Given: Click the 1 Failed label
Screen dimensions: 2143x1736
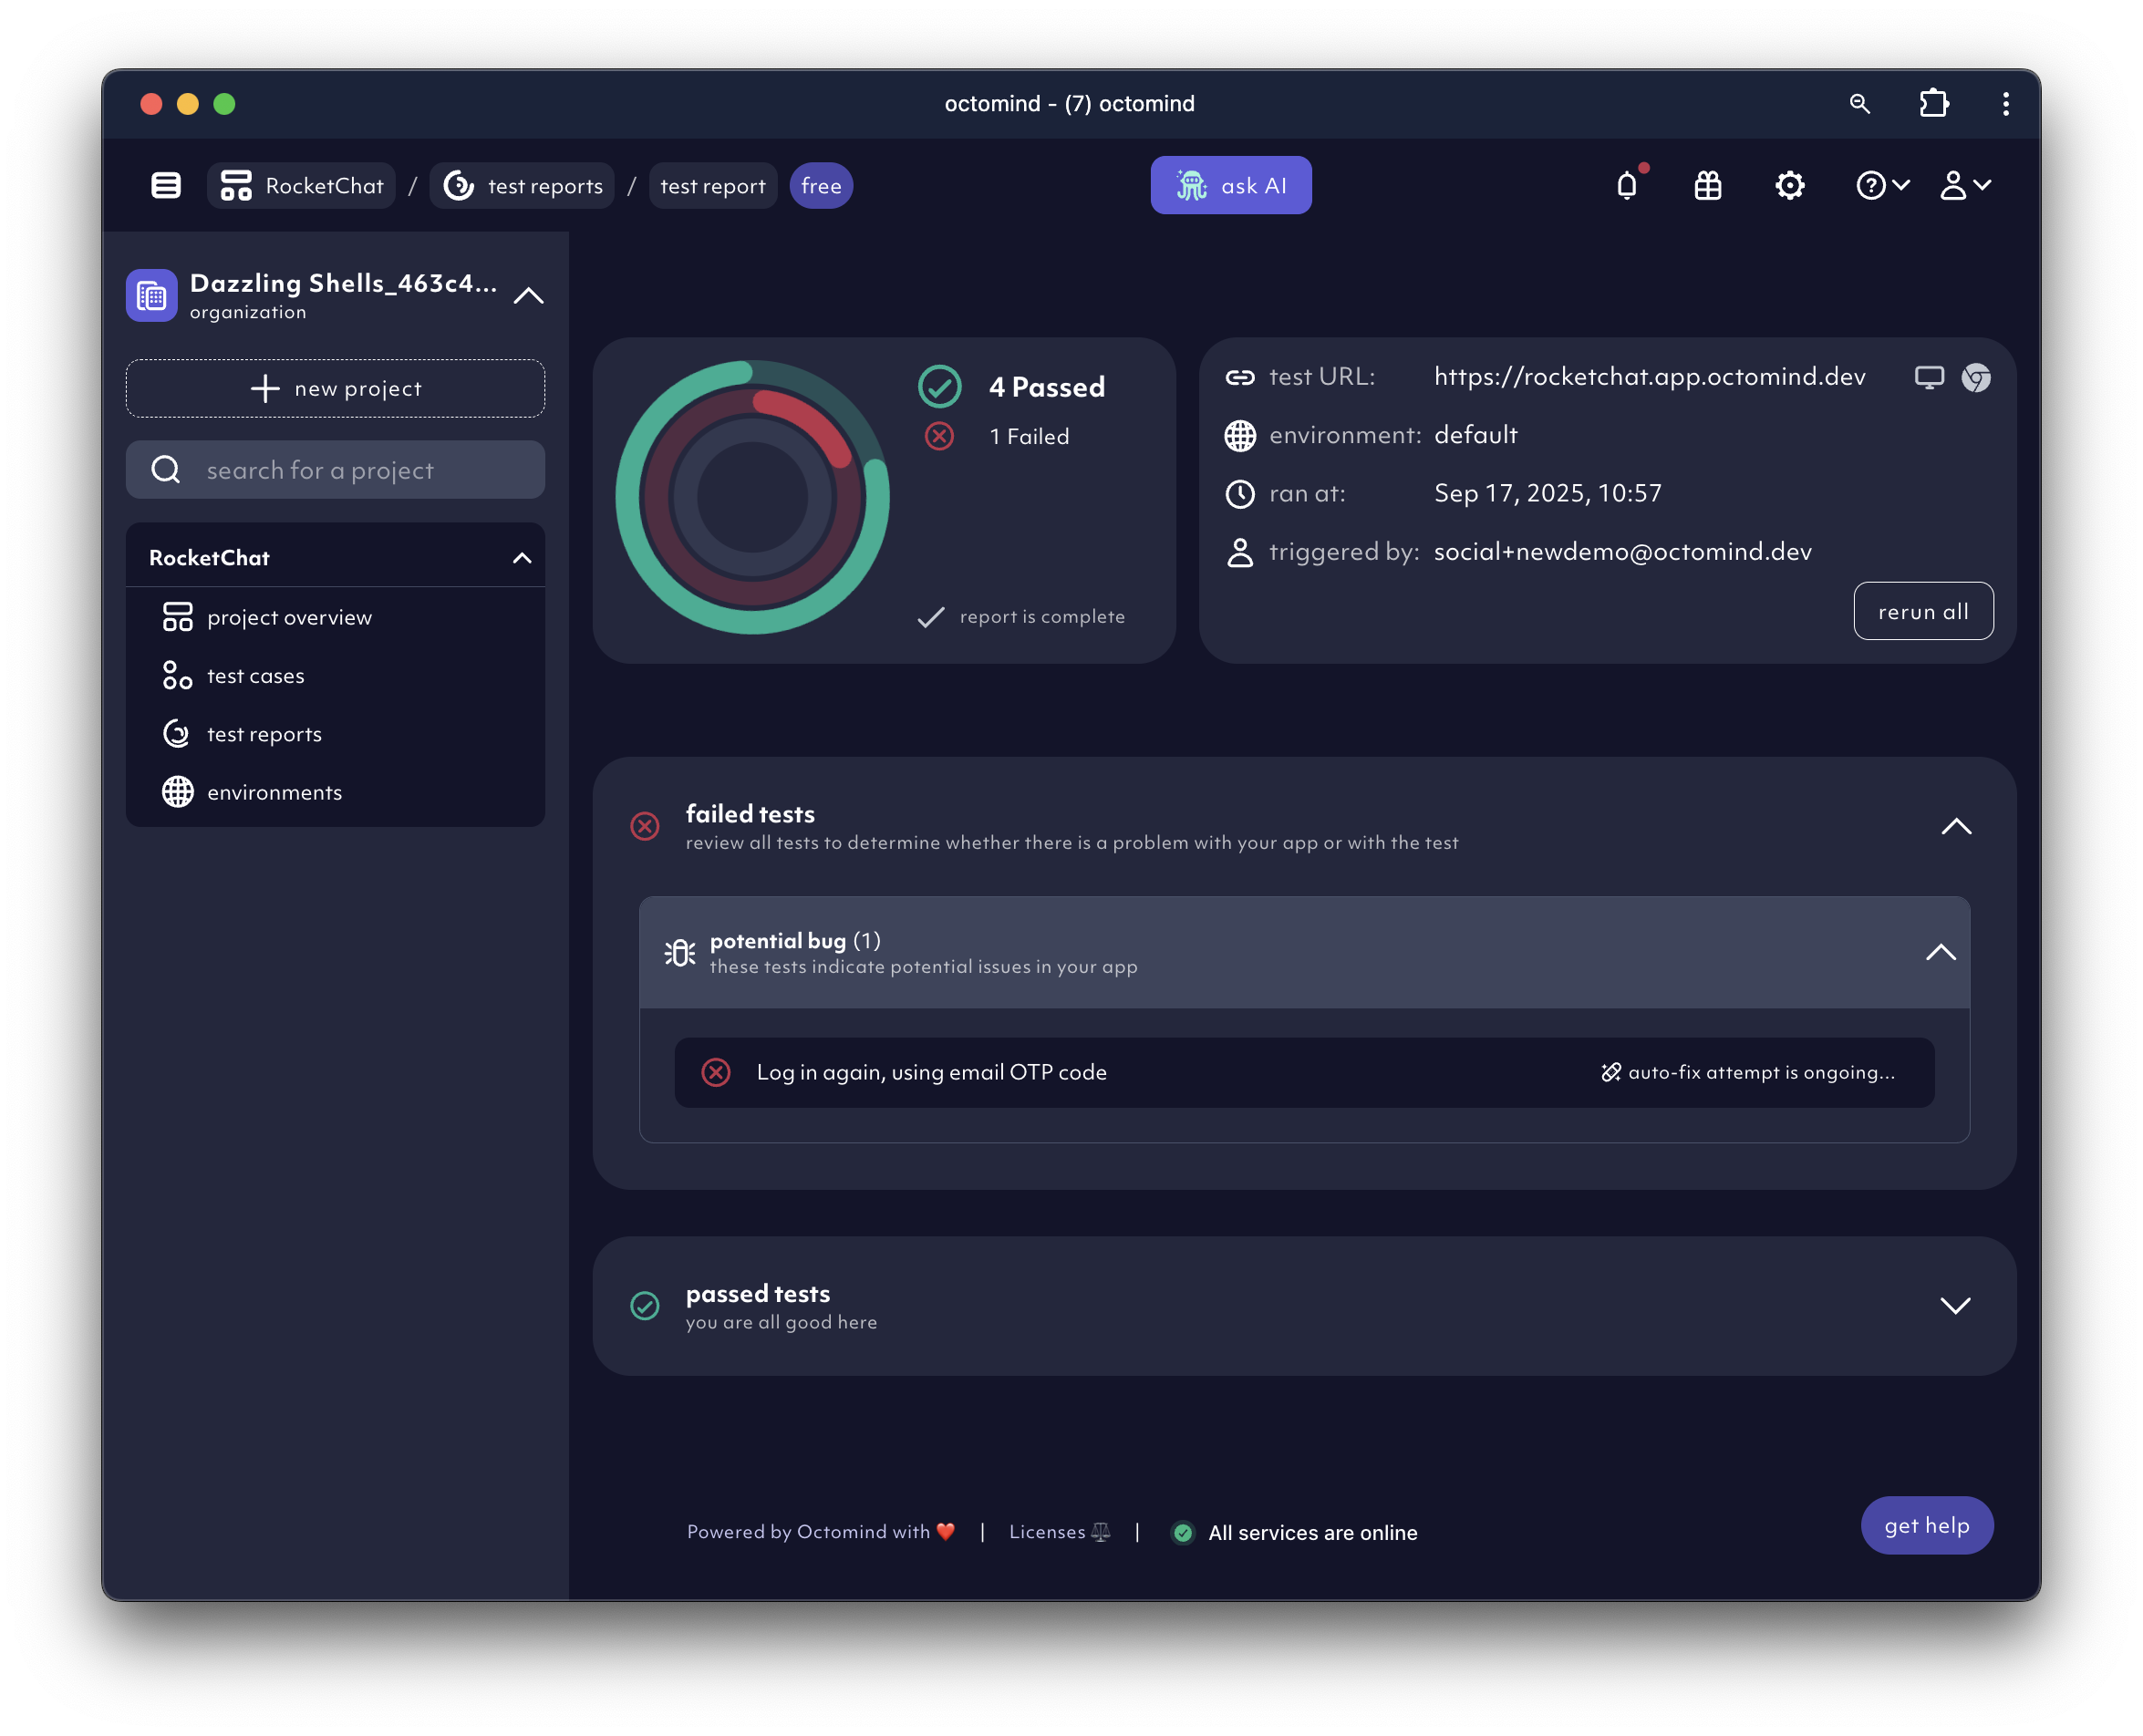Looking at the screenshot, I should pos(1029,437).
